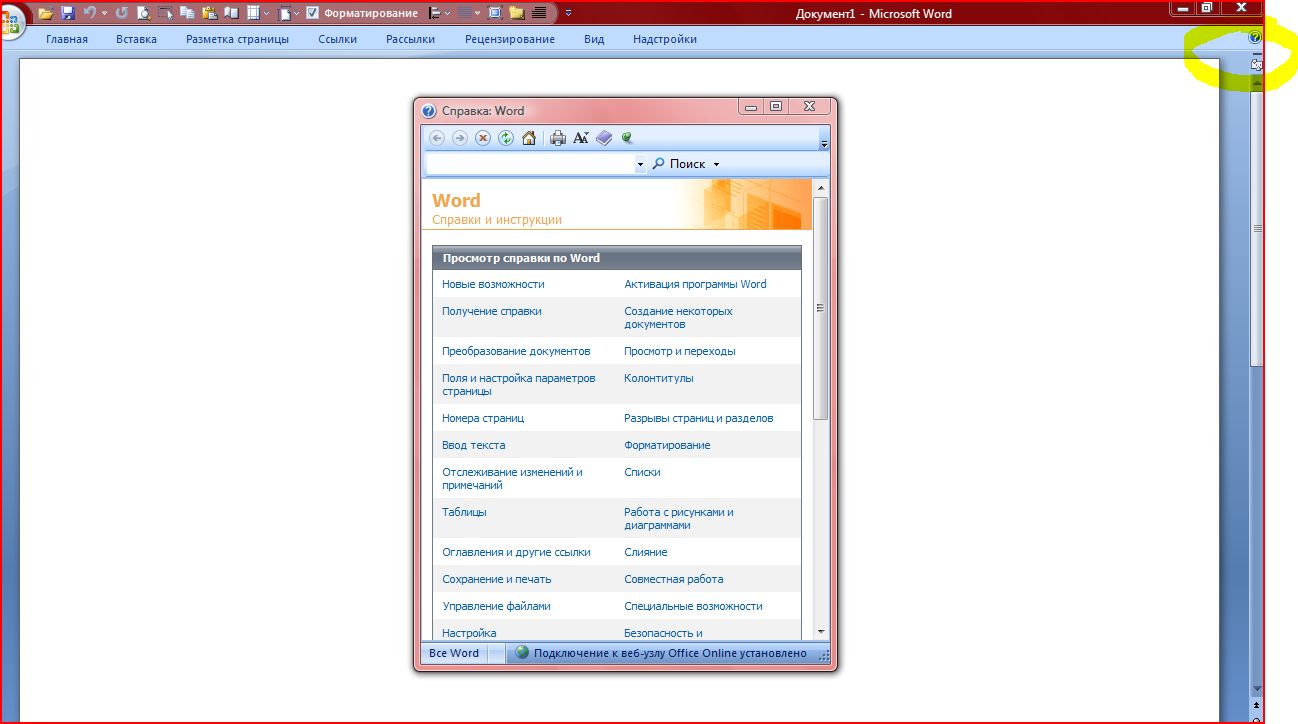Show the Help table of contents book
The image size is (1298, 724).
(x=604, y=138)
